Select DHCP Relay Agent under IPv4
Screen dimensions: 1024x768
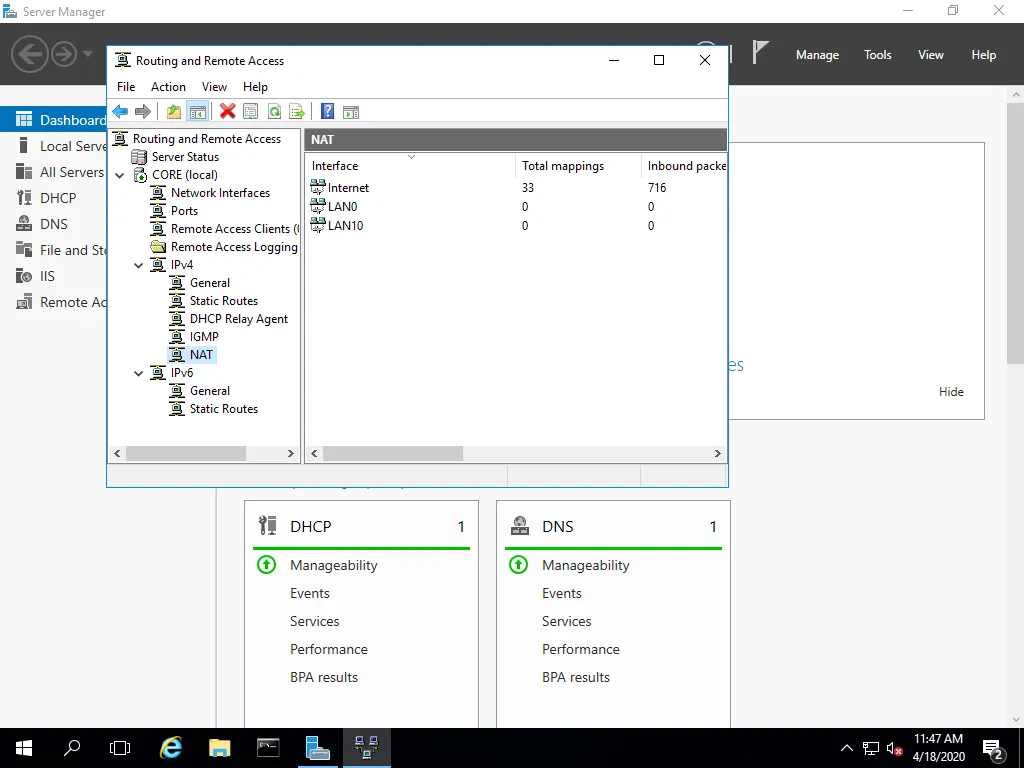[238, 319]
